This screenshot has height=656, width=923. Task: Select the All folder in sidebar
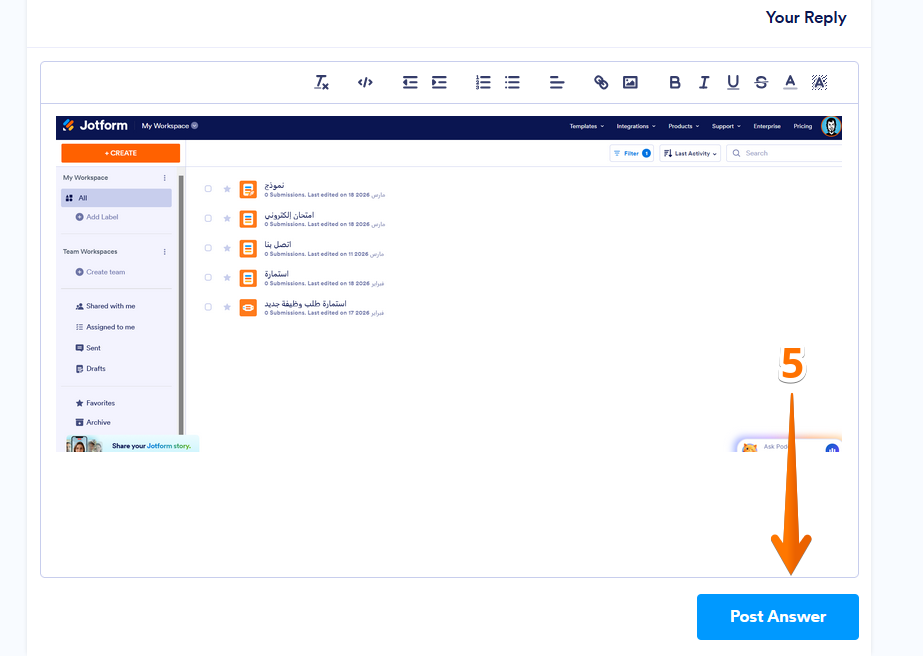pyautogui.click(x=117, y=198)
